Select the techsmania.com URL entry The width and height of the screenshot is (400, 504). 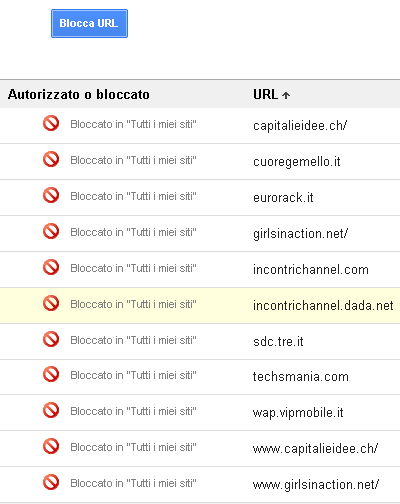301,377
